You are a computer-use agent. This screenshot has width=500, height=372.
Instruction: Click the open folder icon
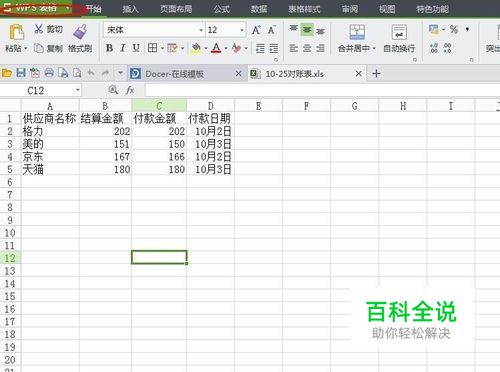point(7,73)
